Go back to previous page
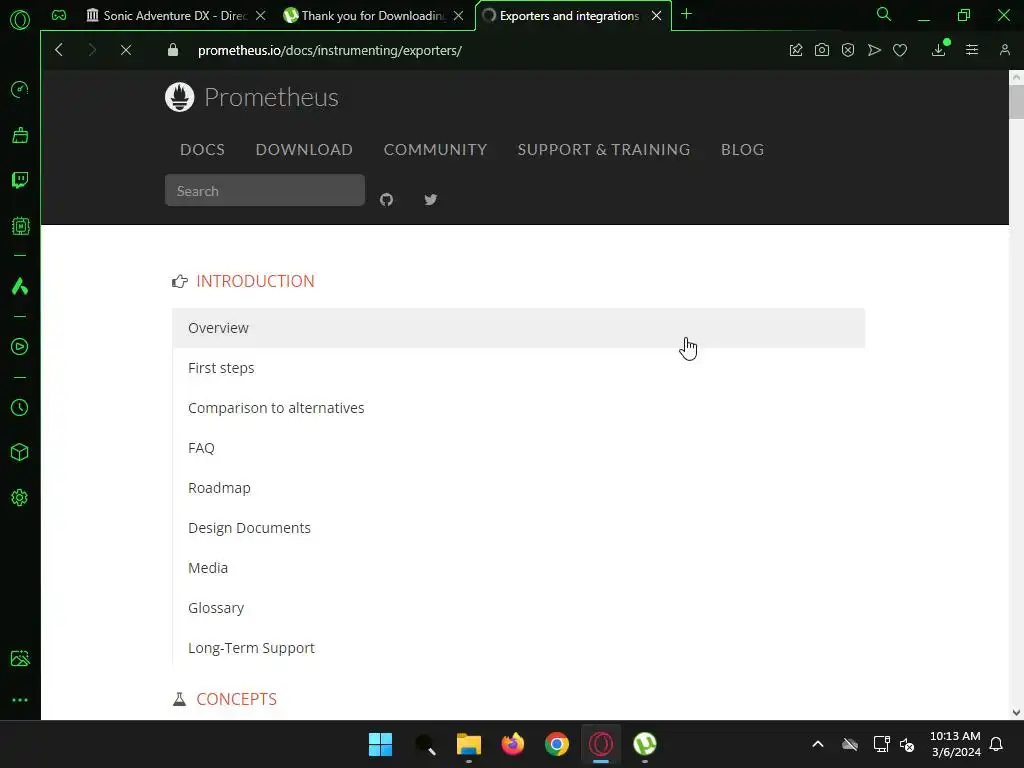The image size is (1024, 768). [x=59, y=50]
